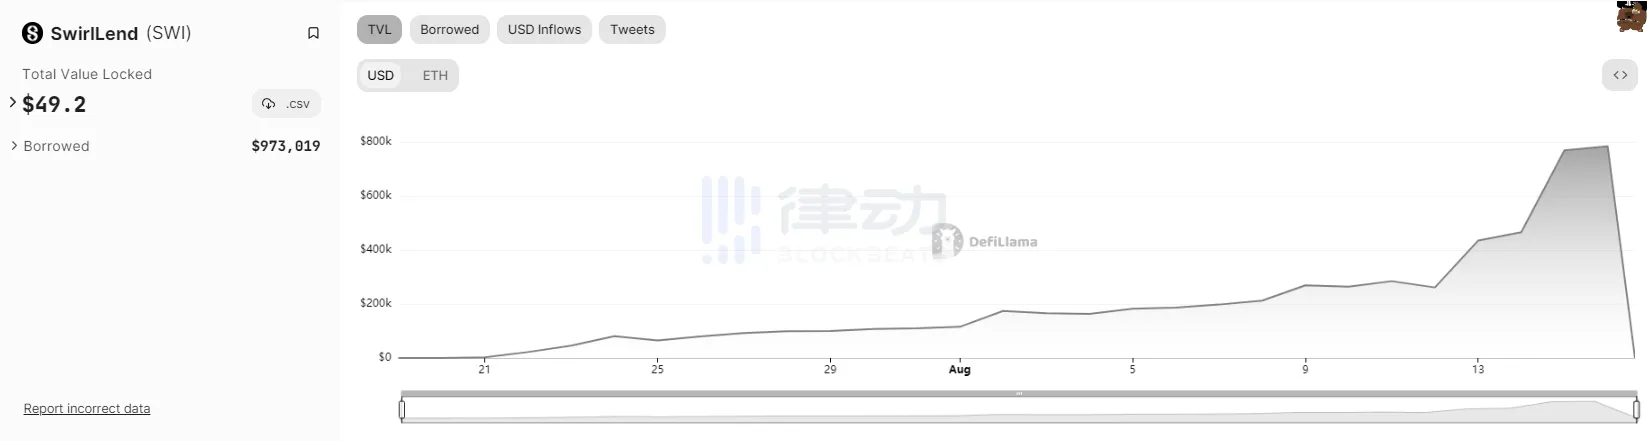Toggle the TVL chart series
The height and width of the screenshot is (441, 1649).
pyautogui.click(x=380, y=29)
